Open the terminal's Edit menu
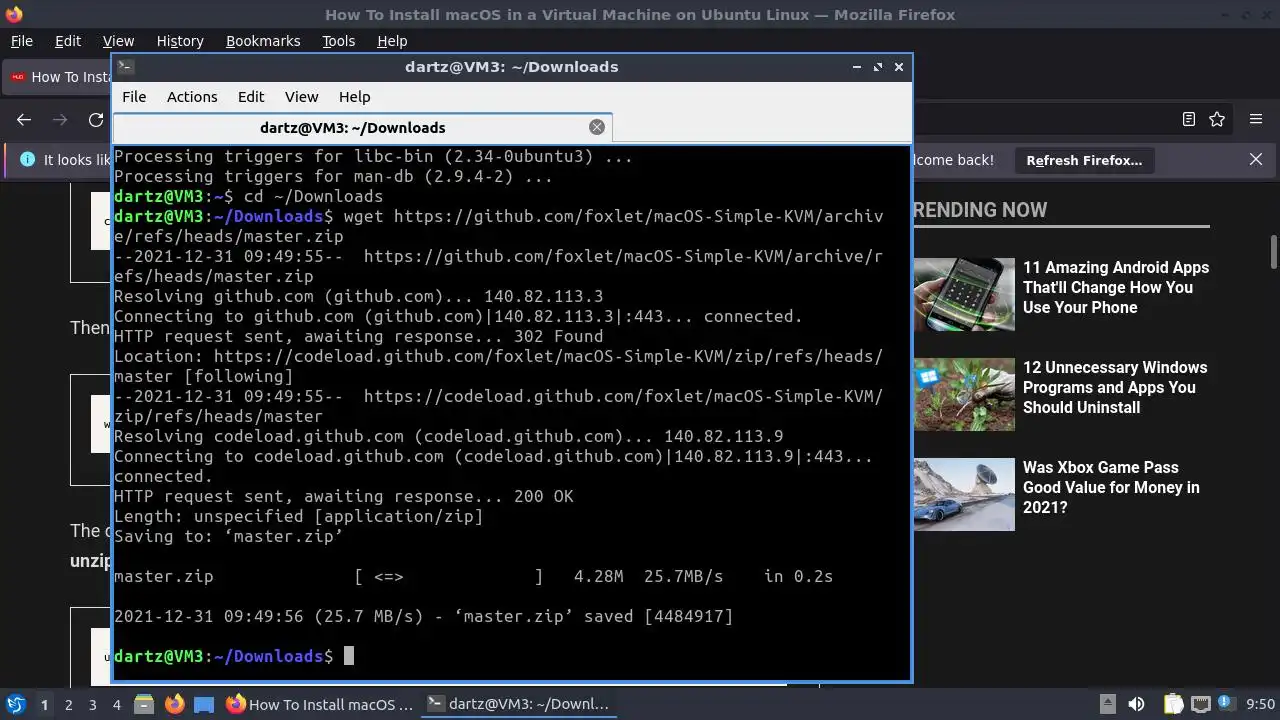 click(x=251, y=96)
